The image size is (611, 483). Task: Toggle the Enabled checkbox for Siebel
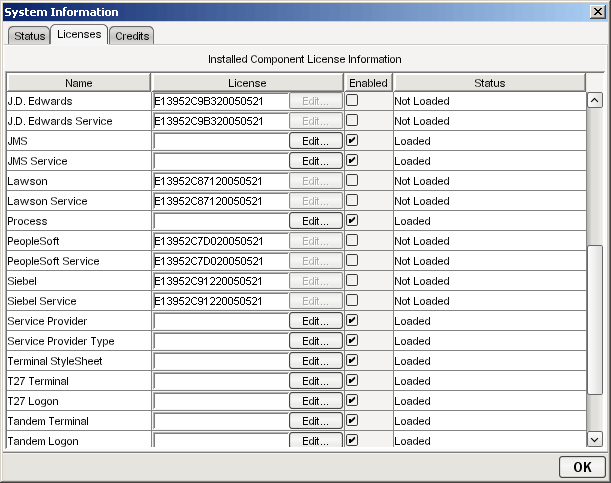point(352,280)
